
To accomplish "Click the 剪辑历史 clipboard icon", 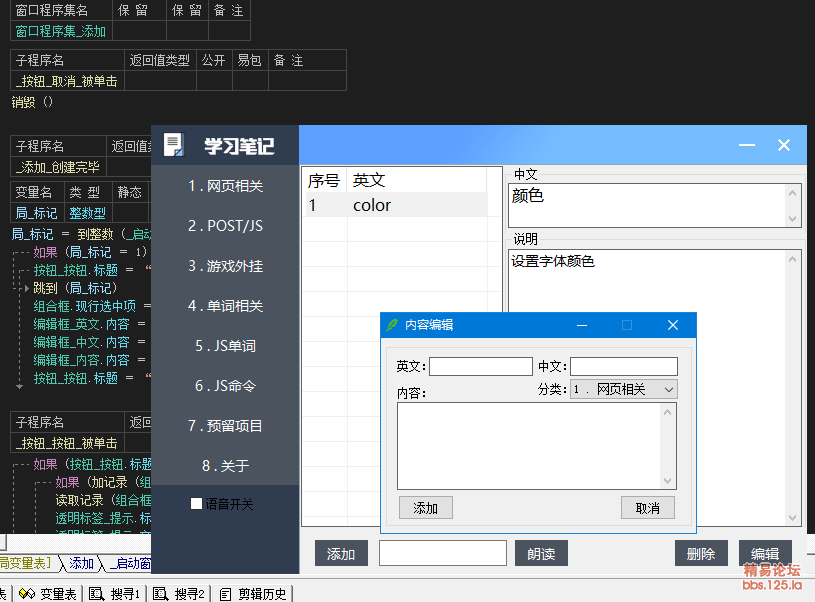I will point(226,594).
